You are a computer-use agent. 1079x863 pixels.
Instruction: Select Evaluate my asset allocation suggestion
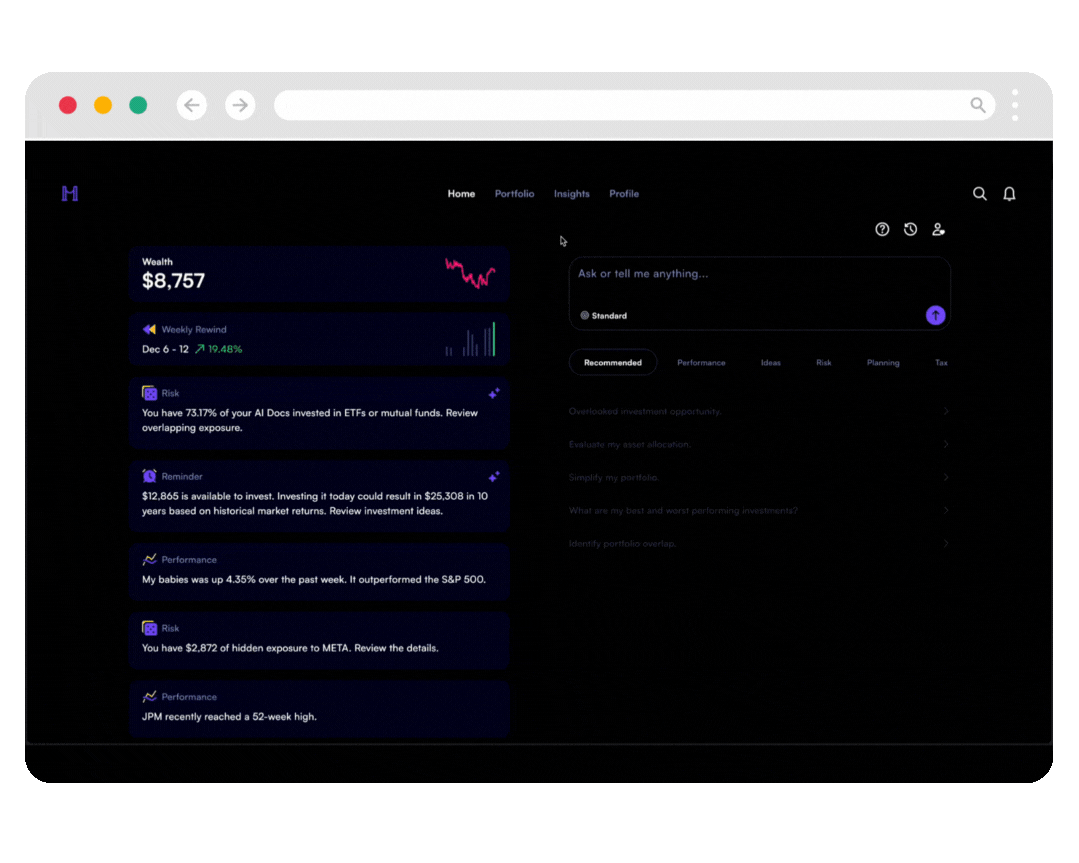759,444
